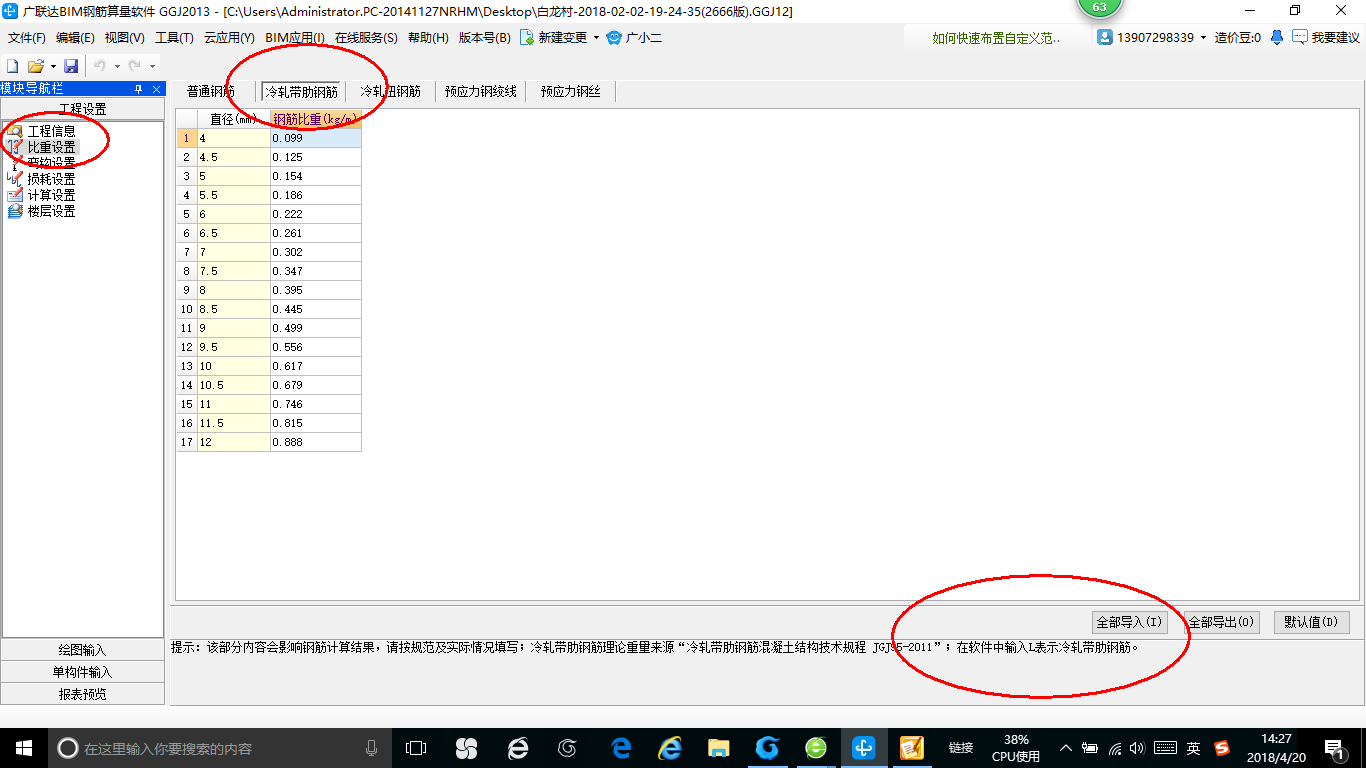Viewport: 1366px width, 768px height.
Task: Expand the 新建变更 dropdown arrow
Action: tap(596, 38)
